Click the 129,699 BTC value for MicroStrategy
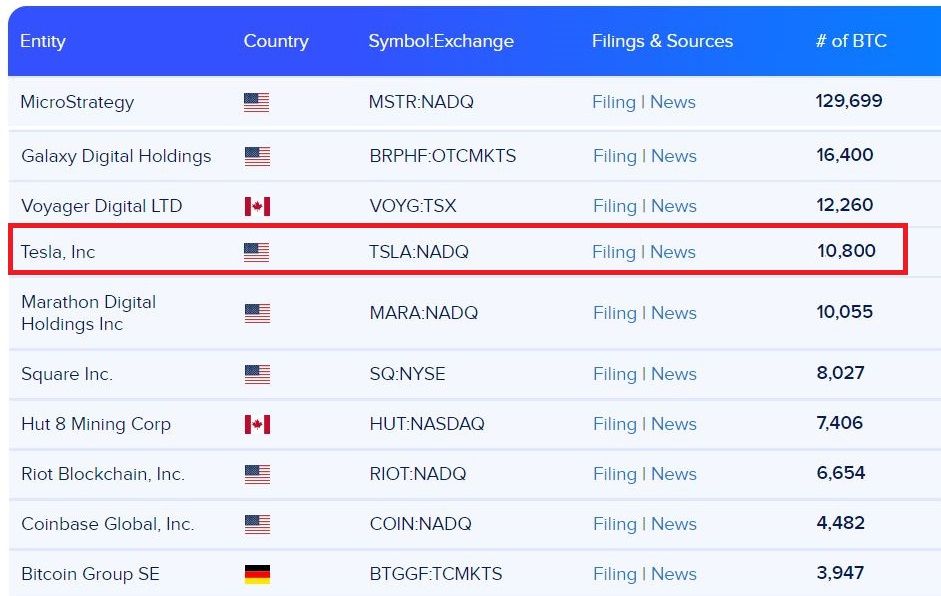This screenshot has width=941, height=596. coord(849,101)
